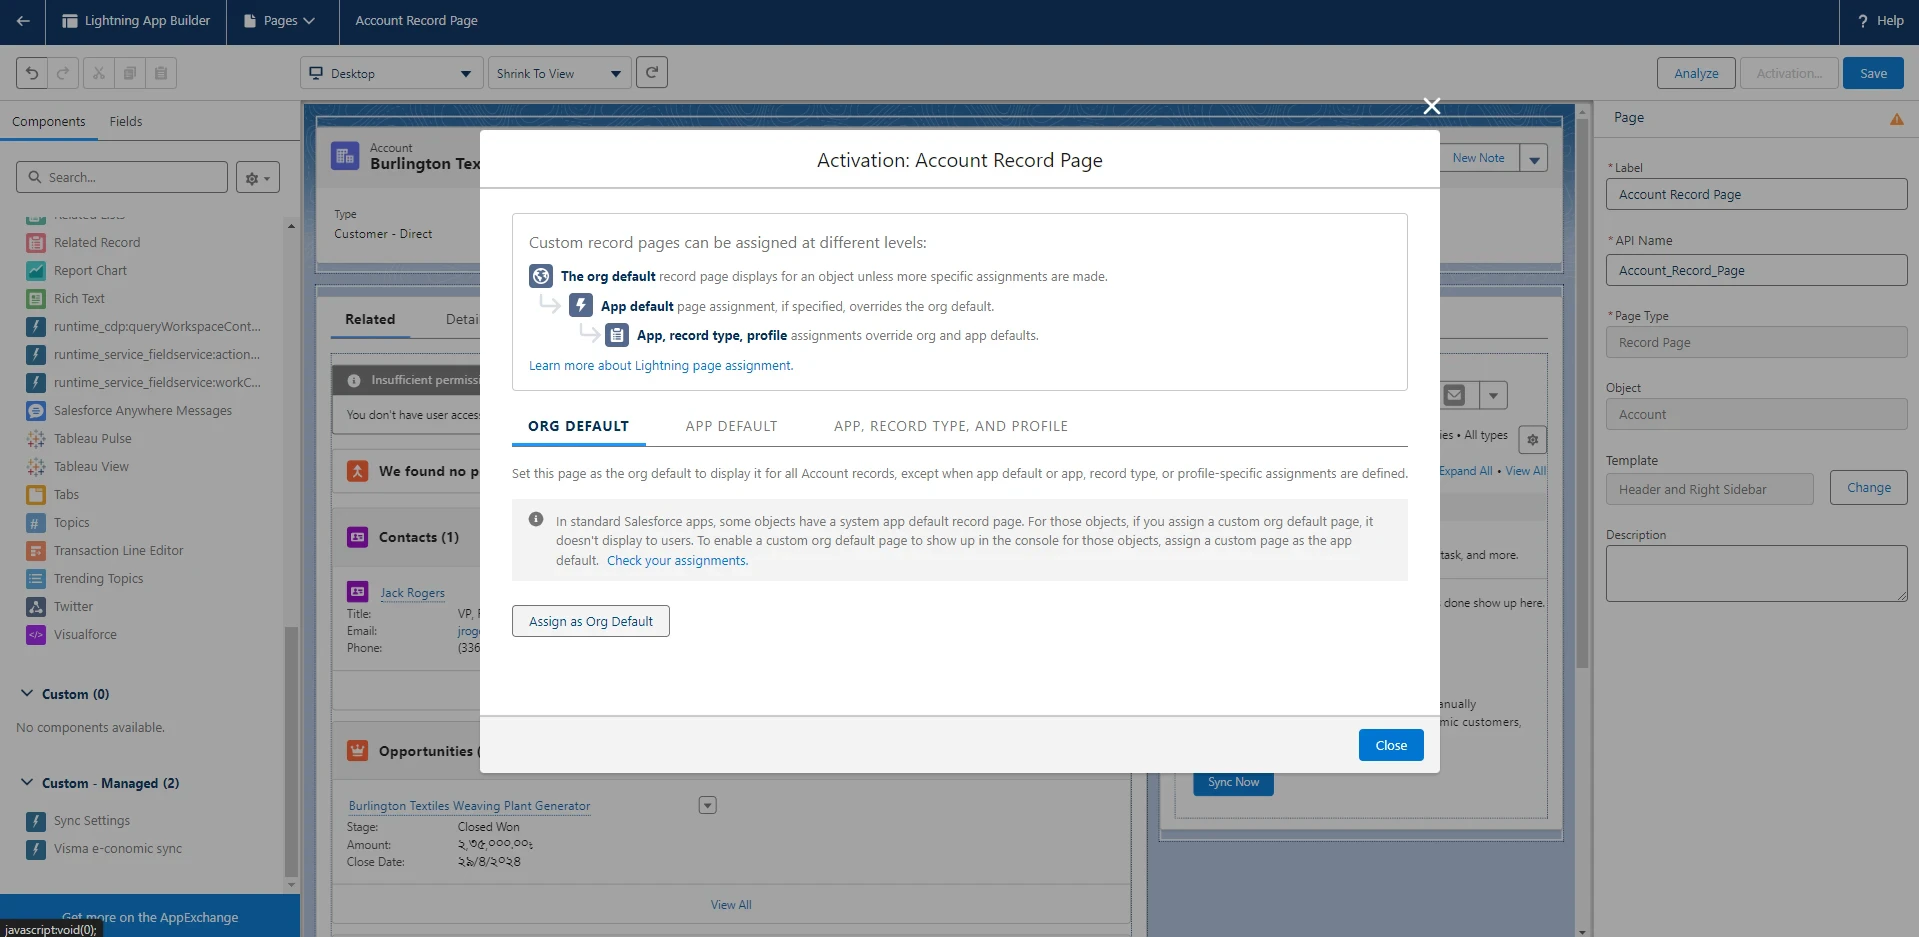Click the New Note button

coord(1478,158)
